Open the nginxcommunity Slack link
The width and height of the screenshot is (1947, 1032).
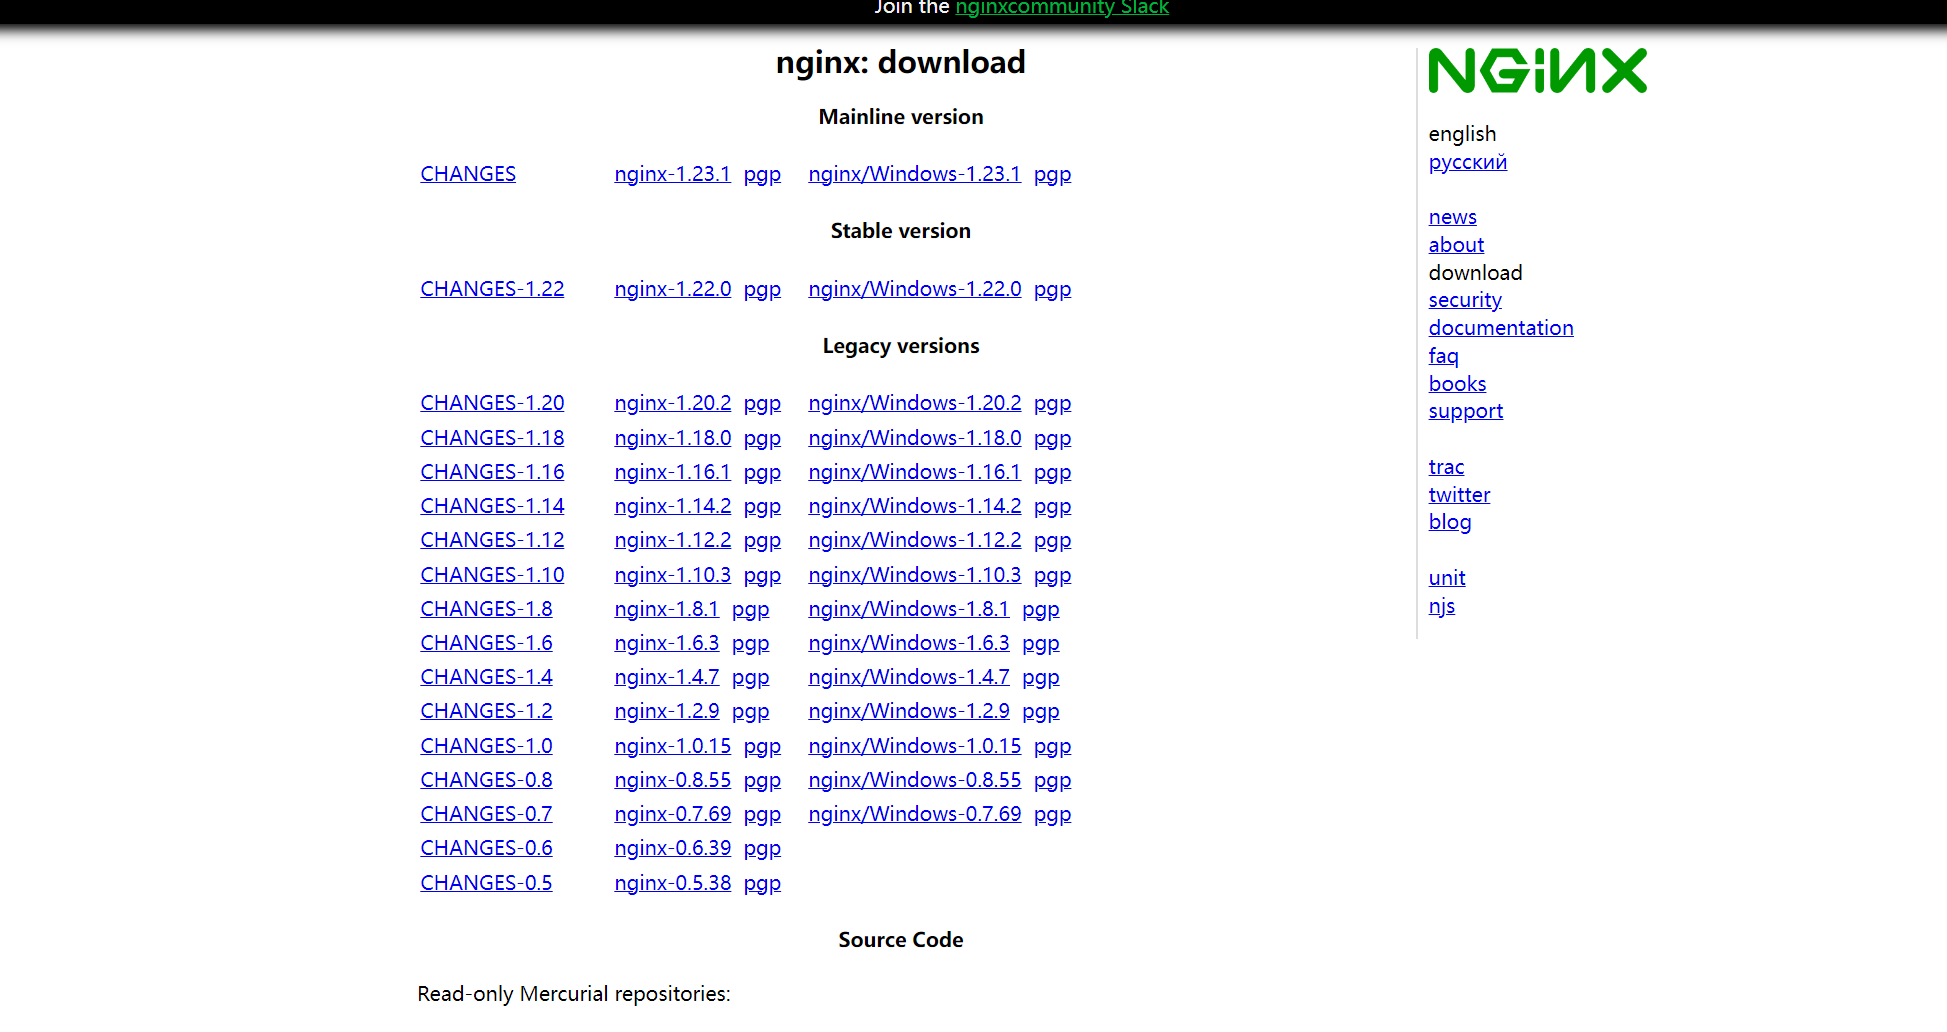coord(1062,8)
